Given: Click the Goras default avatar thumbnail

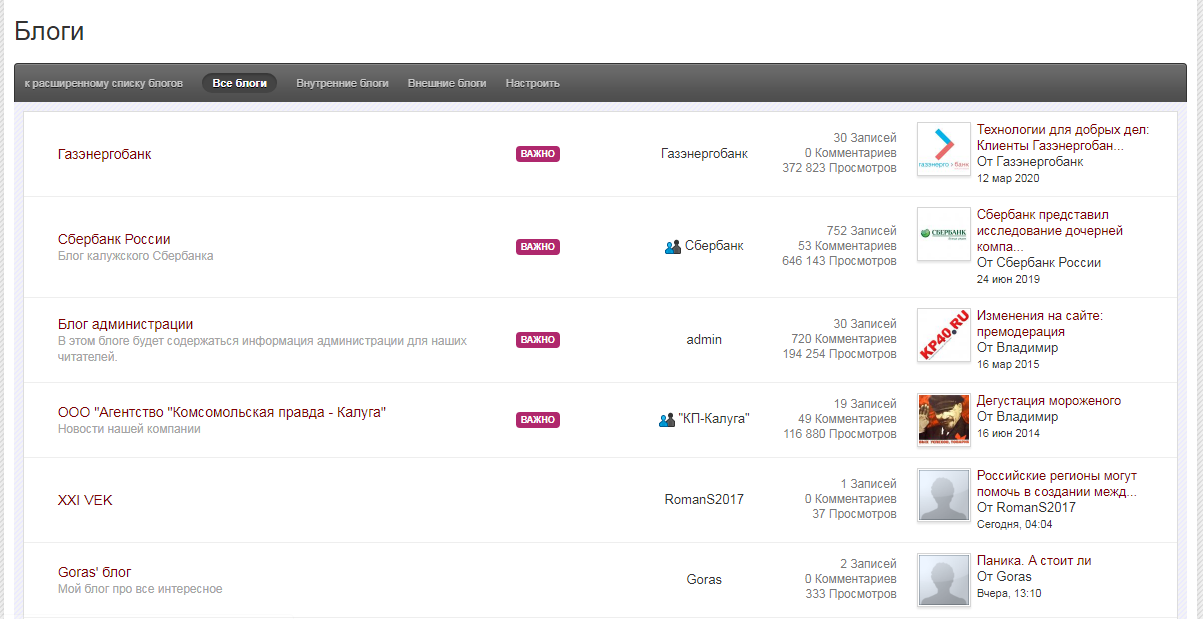Looking at the screenshot, I should coord(944,580).
